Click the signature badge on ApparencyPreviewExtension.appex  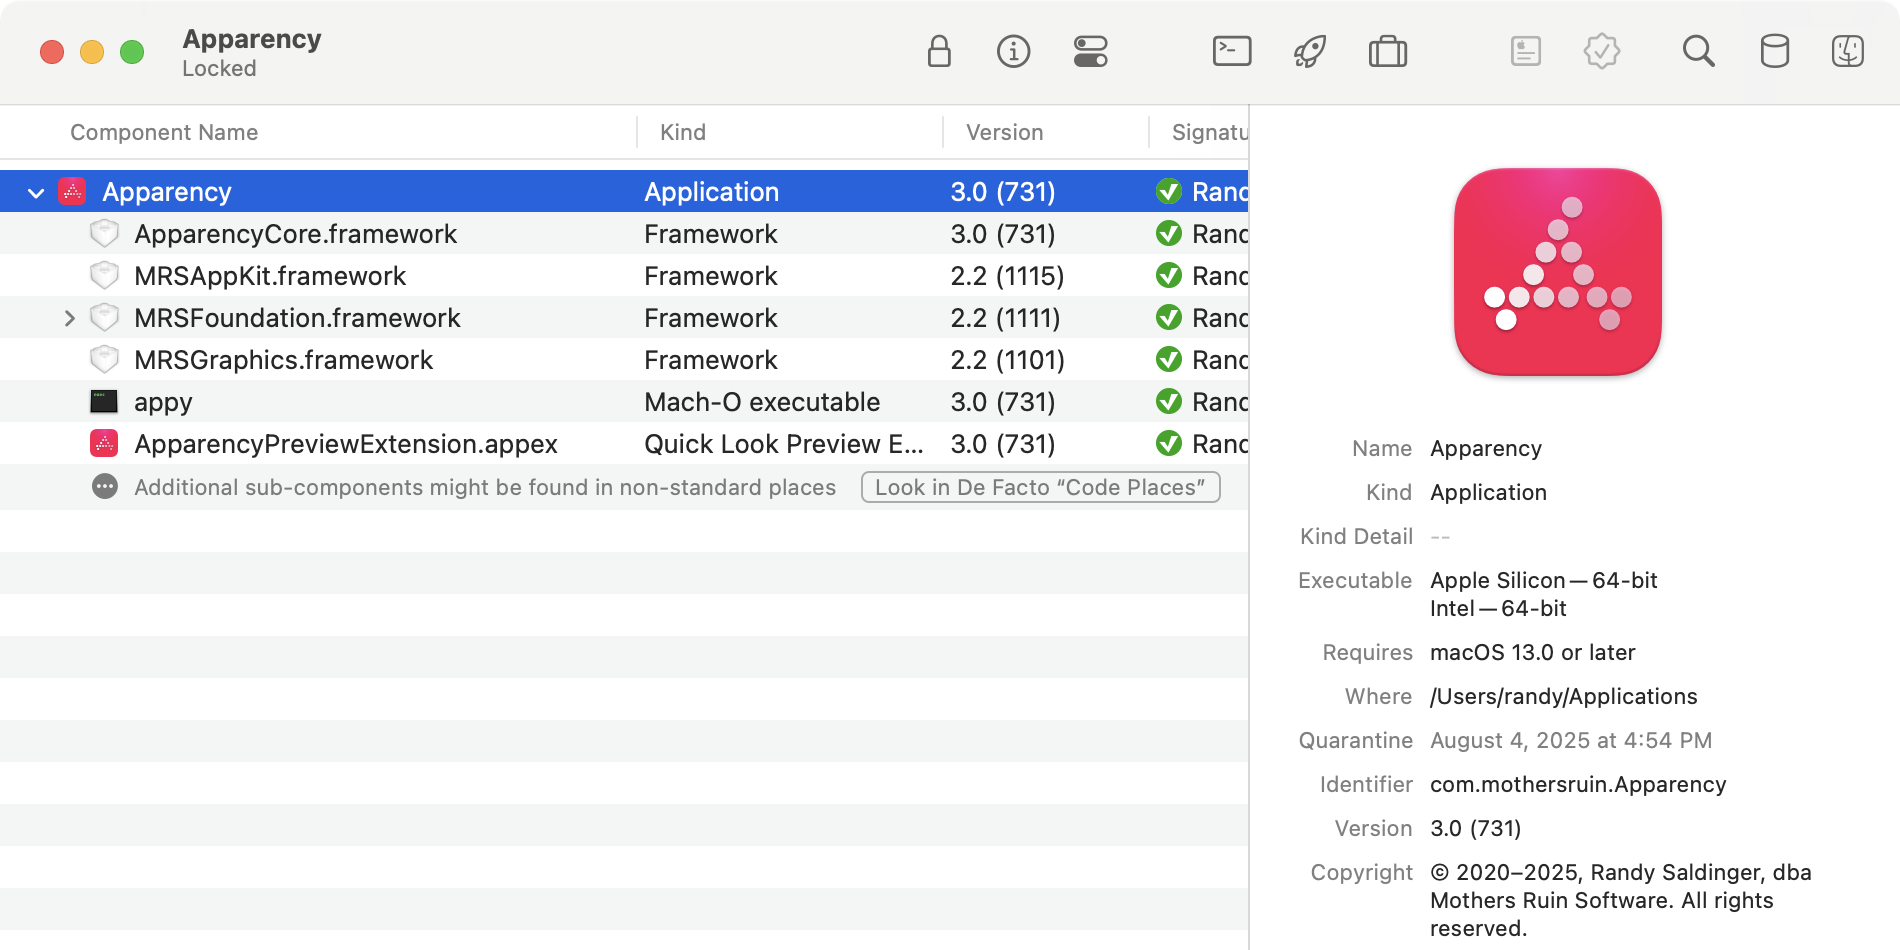coord(1169,443)
